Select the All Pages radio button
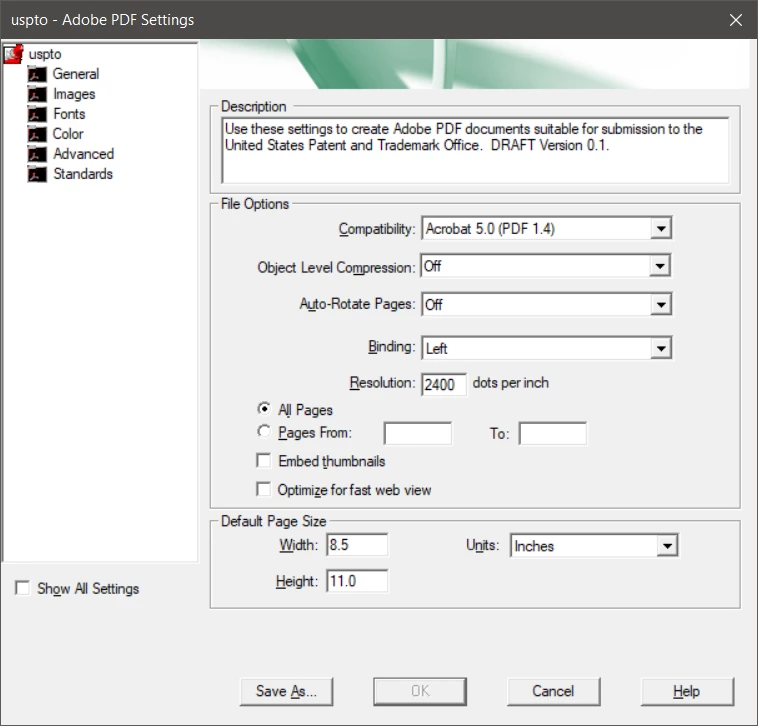 click(x=264, y=408)
